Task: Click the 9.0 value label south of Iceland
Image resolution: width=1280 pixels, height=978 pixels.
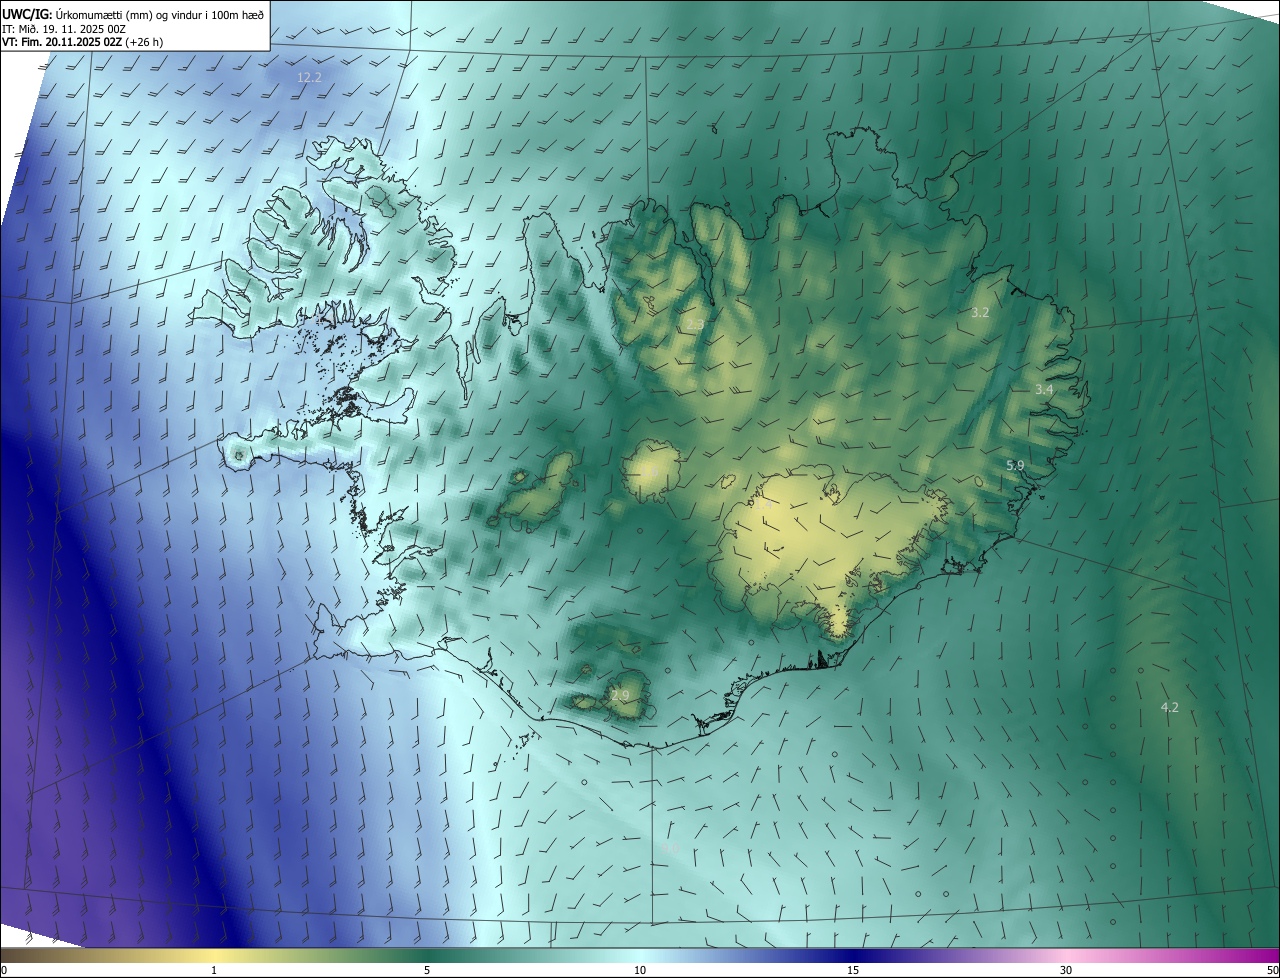Action: point(669,848)
